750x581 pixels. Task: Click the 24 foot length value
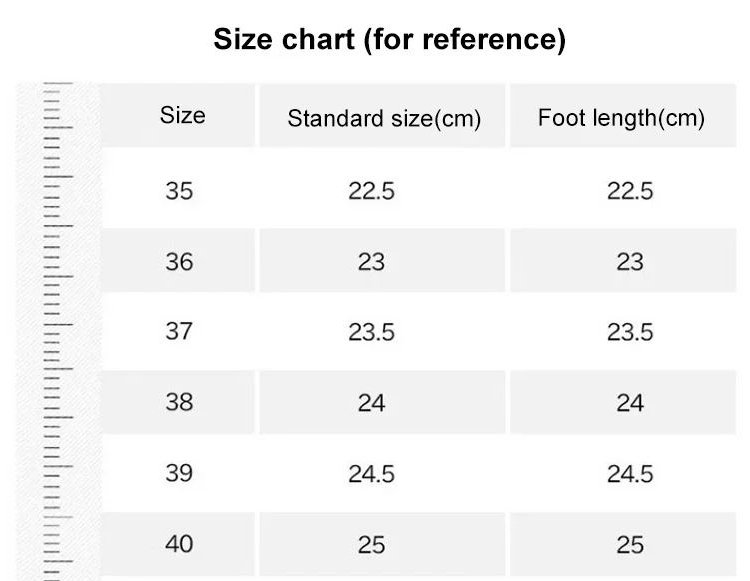(630, 403)
